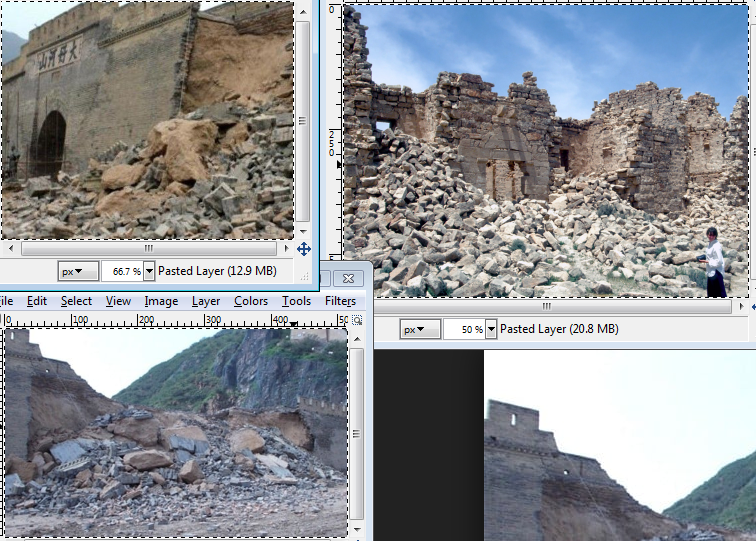Click the resize grip of the 66.7% window
756x541 pixels.
(x=304, y=277)
